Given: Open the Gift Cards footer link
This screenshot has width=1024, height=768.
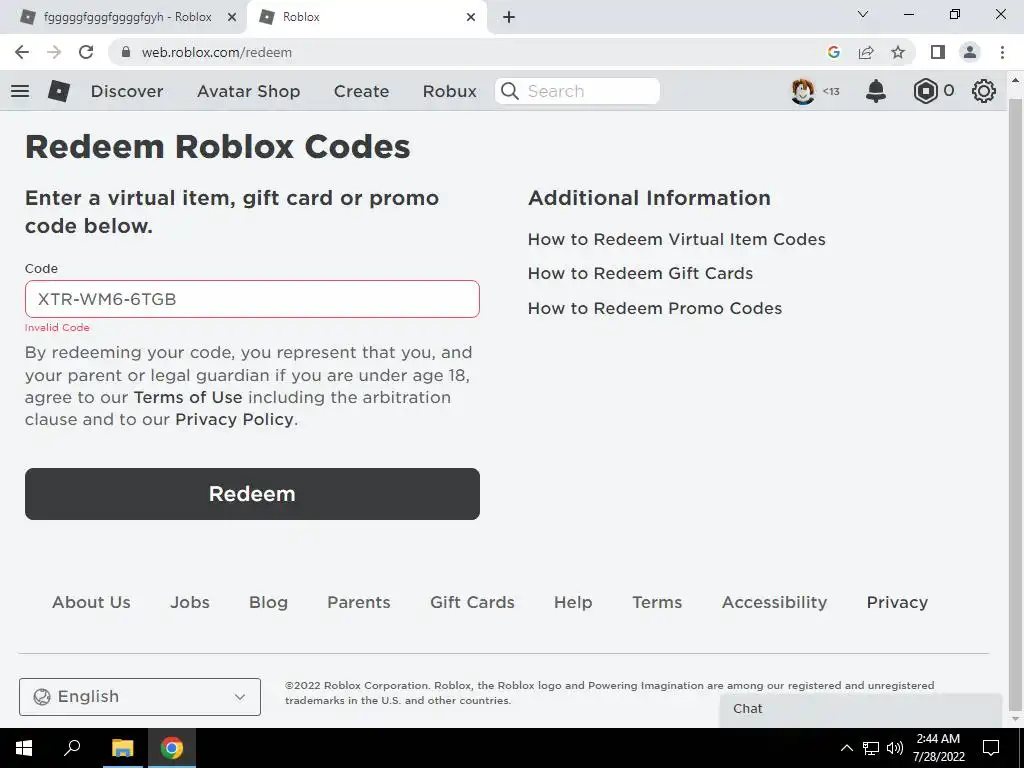Looking at the screenshot, I should coord(472,602).
